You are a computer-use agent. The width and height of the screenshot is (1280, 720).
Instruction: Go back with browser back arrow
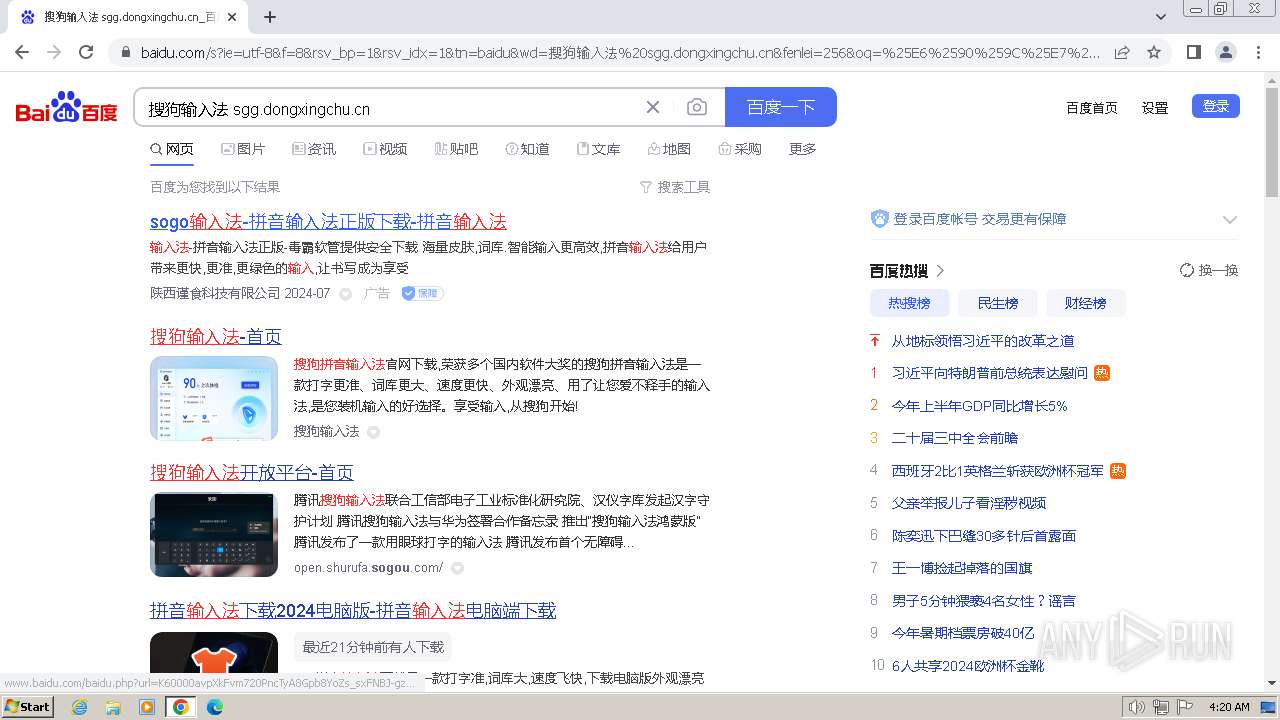(x=21, y=52)
